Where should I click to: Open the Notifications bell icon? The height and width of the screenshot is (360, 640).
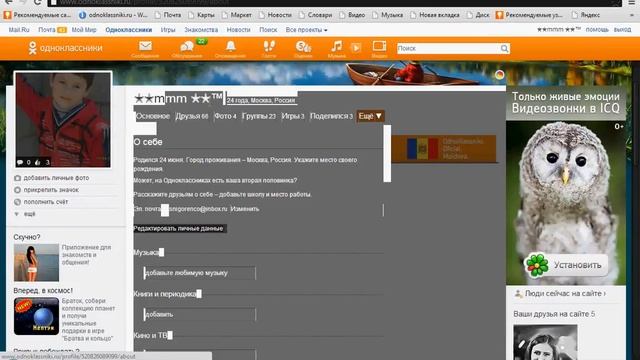coord(231,47)
